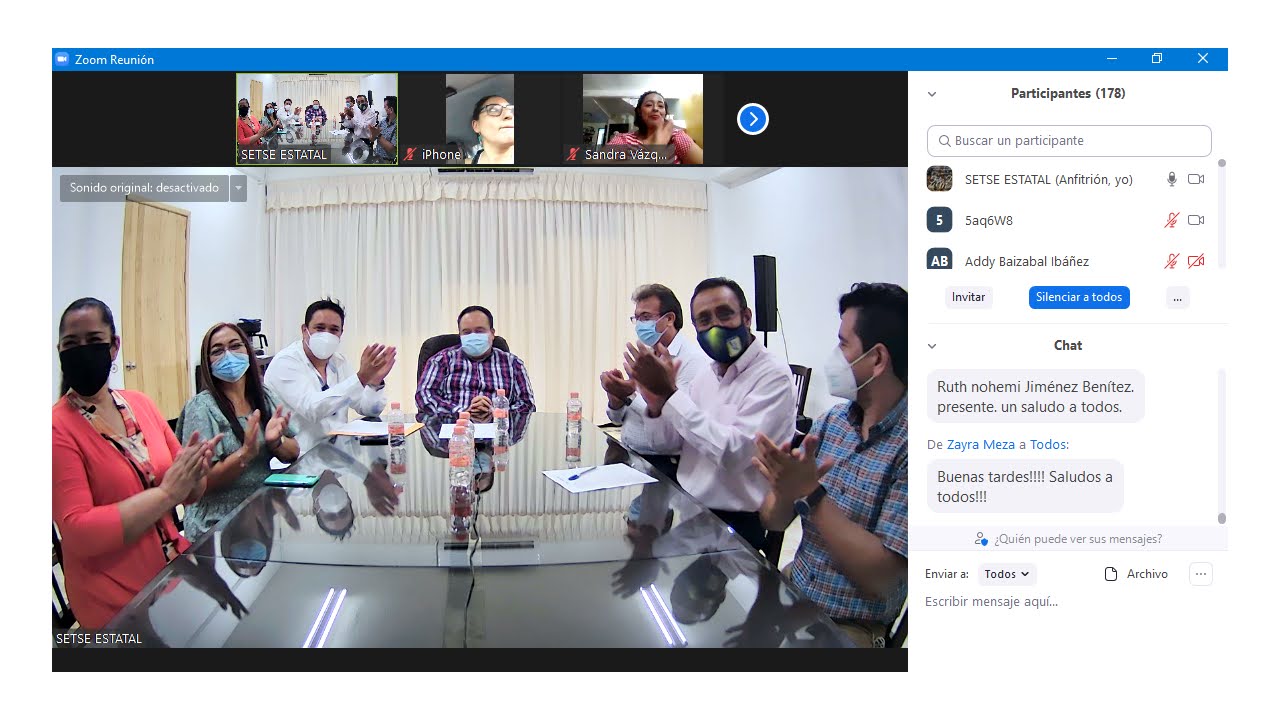Click Buenas tardes!!!! Saludos a todos!!! message
The width and height of the screenshot is (1280, 720).
1025,486
